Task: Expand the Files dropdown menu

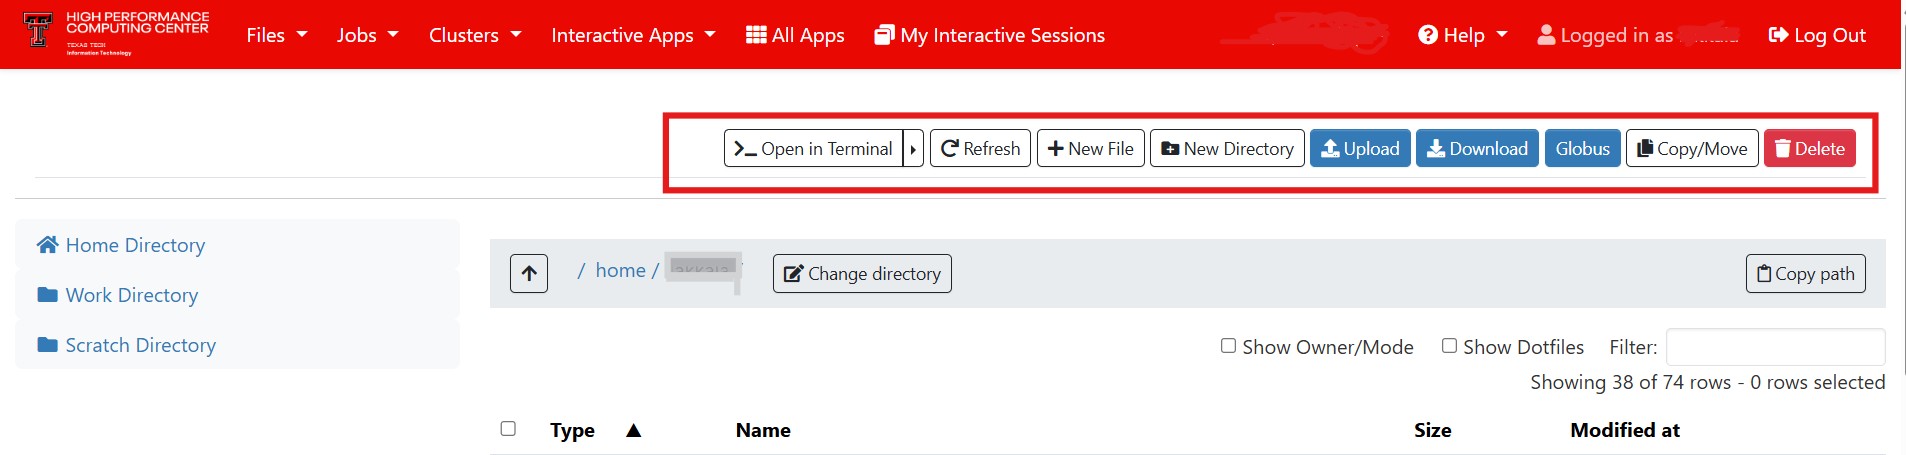Action: [x=276, y=35]
